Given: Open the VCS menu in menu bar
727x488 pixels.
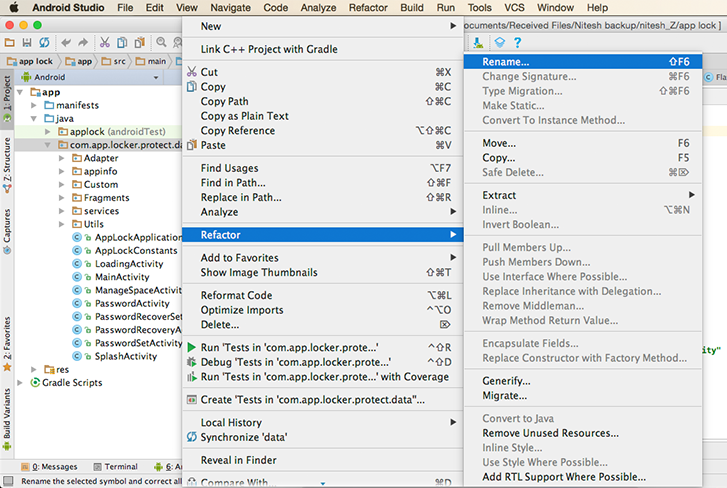Looking at the screenshot, I should point(514,8).
